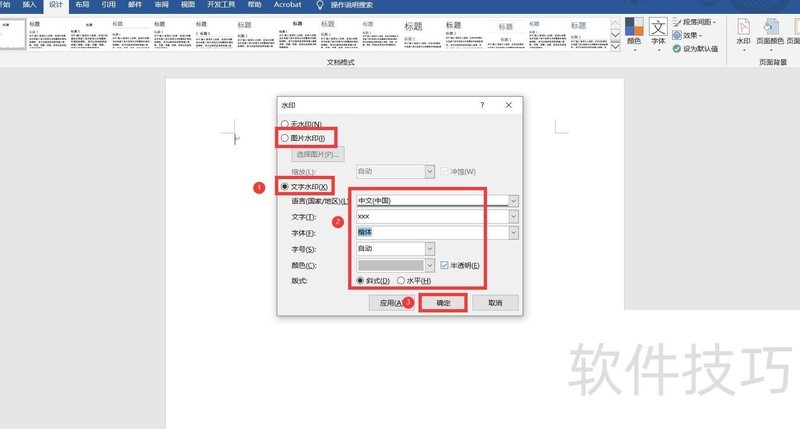Expand the document formats gallery more arrow
800x429 pixels.
coord(616,46)
